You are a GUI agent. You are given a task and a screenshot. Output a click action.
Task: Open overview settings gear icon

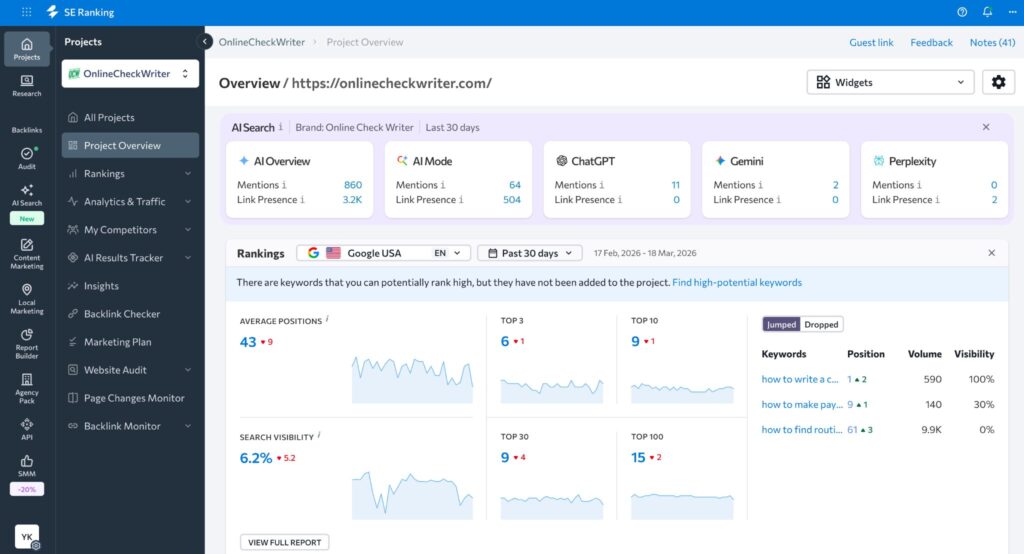[x=999, y=82]
